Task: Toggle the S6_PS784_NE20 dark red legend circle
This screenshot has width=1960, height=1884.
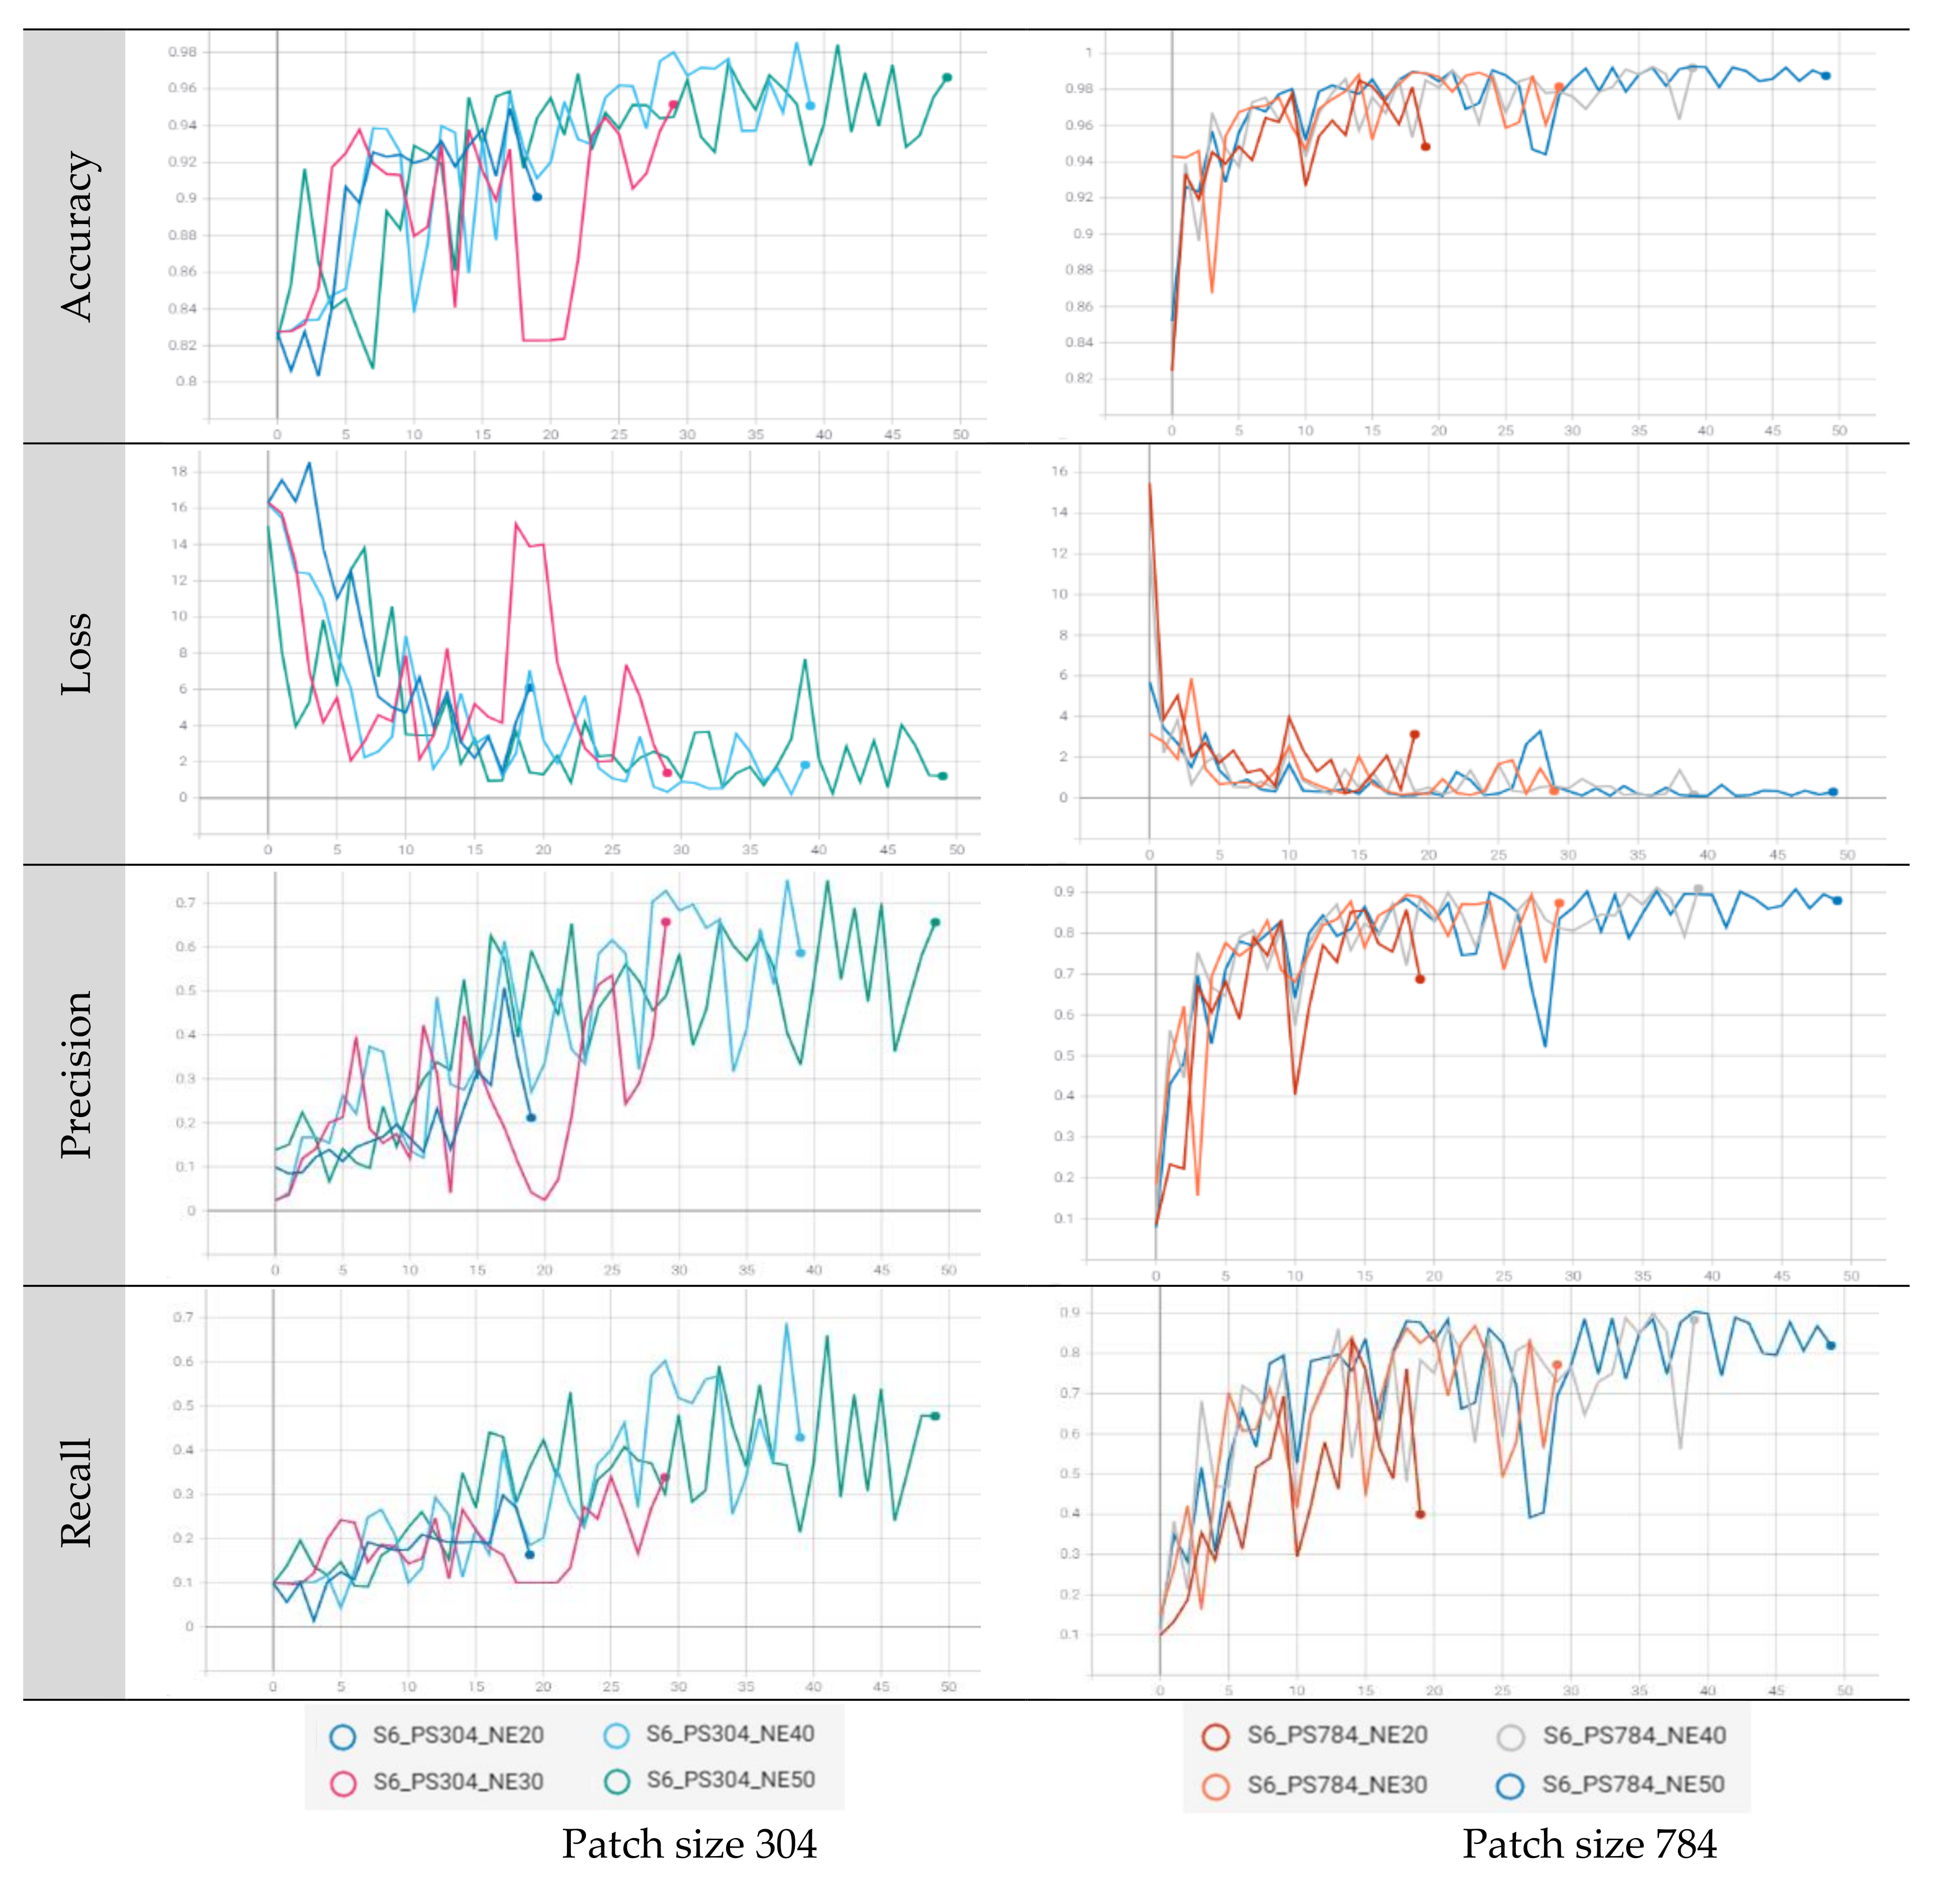Action: [1215, 1737]
